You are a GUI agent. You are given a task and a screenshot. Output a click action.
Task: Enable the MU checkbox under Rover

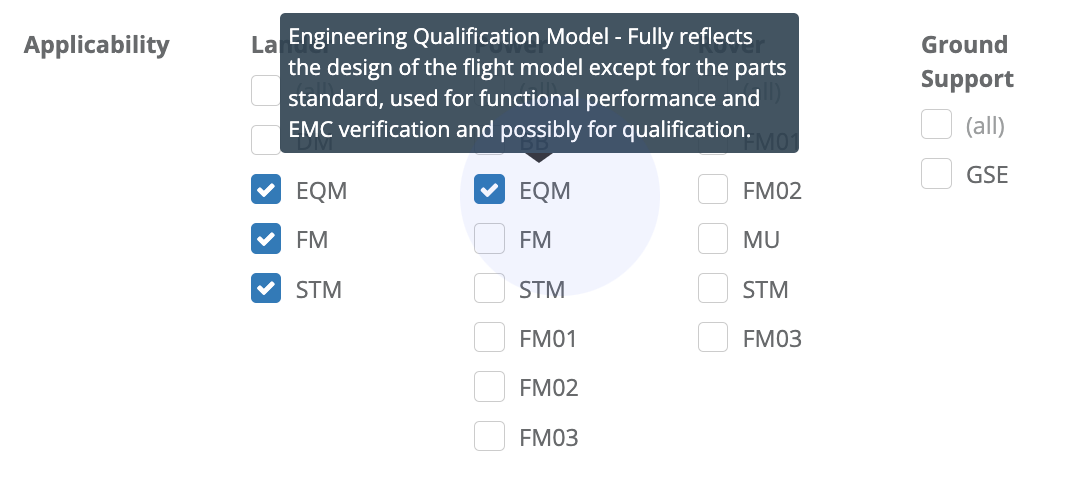713,240
